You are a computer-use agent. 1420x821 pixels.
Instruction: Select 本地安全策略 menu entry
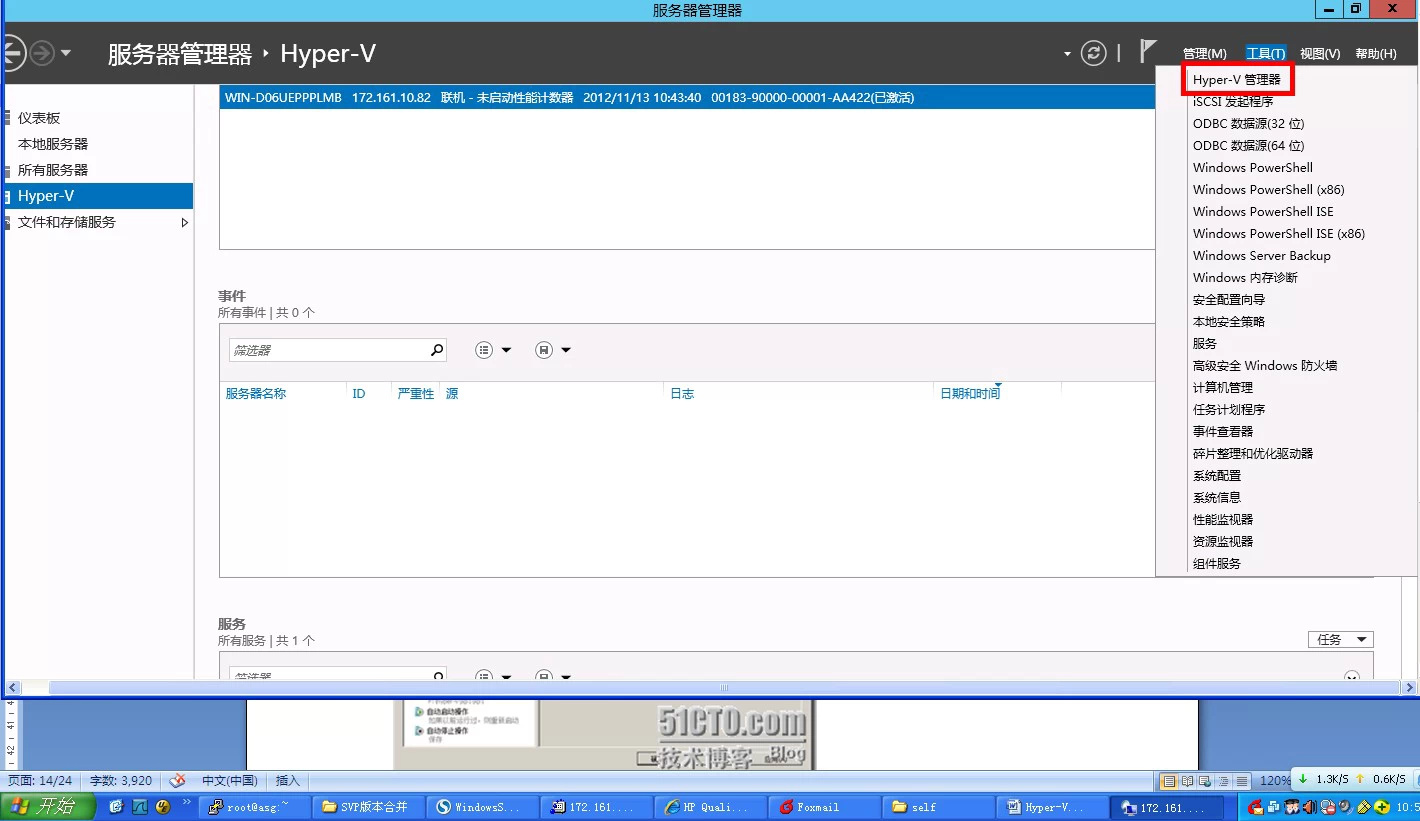pyautogui.click(x=1229, y=322)
